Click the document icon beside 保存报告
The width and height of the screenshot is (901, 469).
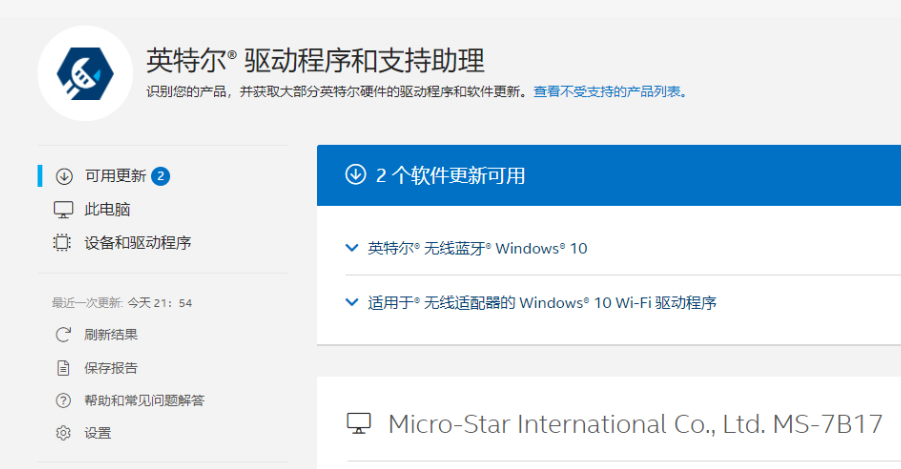[x=64, y=368]
